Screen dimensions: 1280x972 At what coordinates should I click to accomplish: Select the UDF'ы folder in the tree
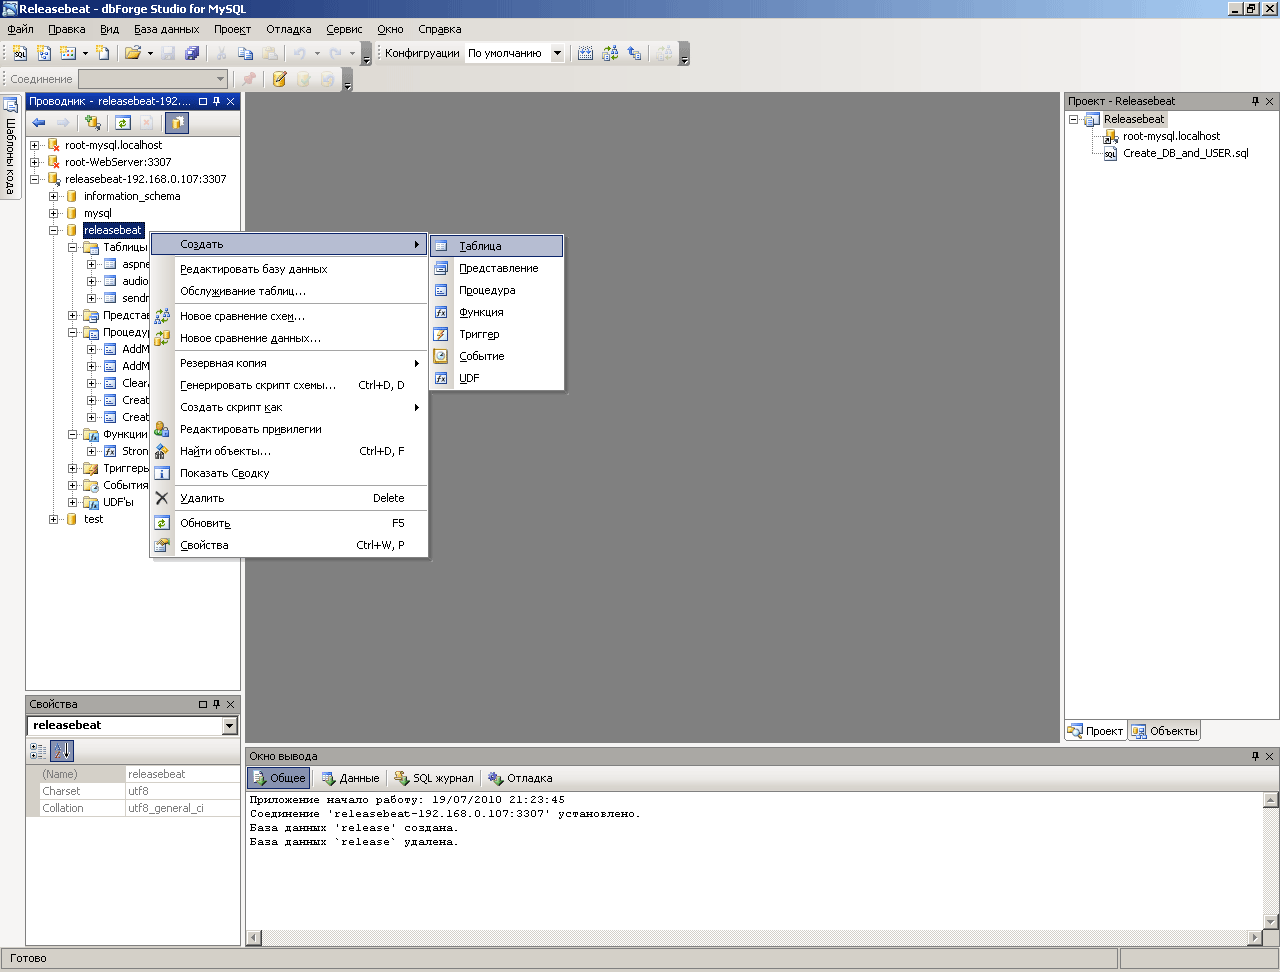(x=118, y=502)
